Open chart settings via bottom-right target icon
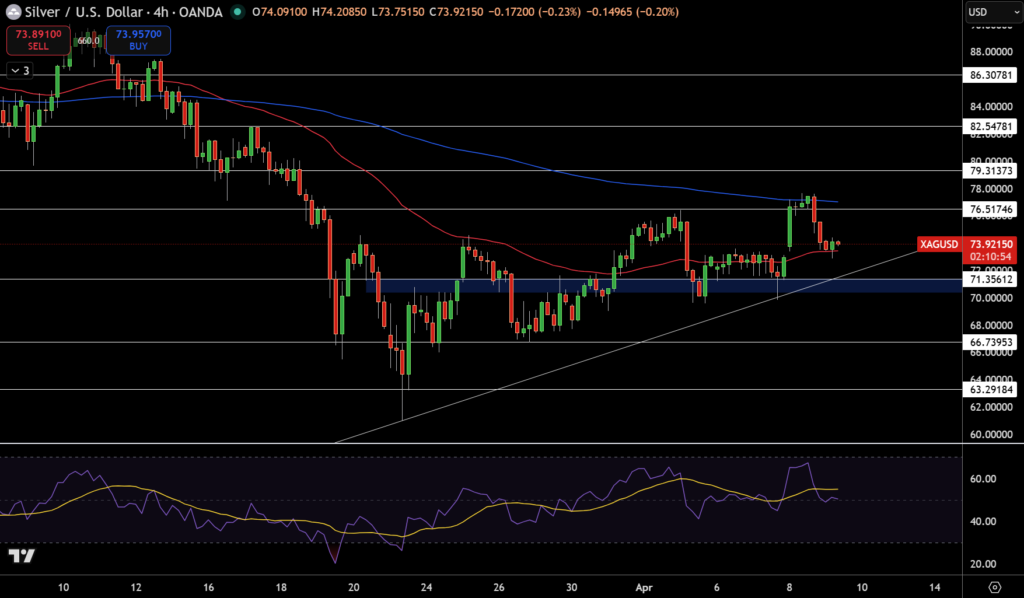 (993, 587)
